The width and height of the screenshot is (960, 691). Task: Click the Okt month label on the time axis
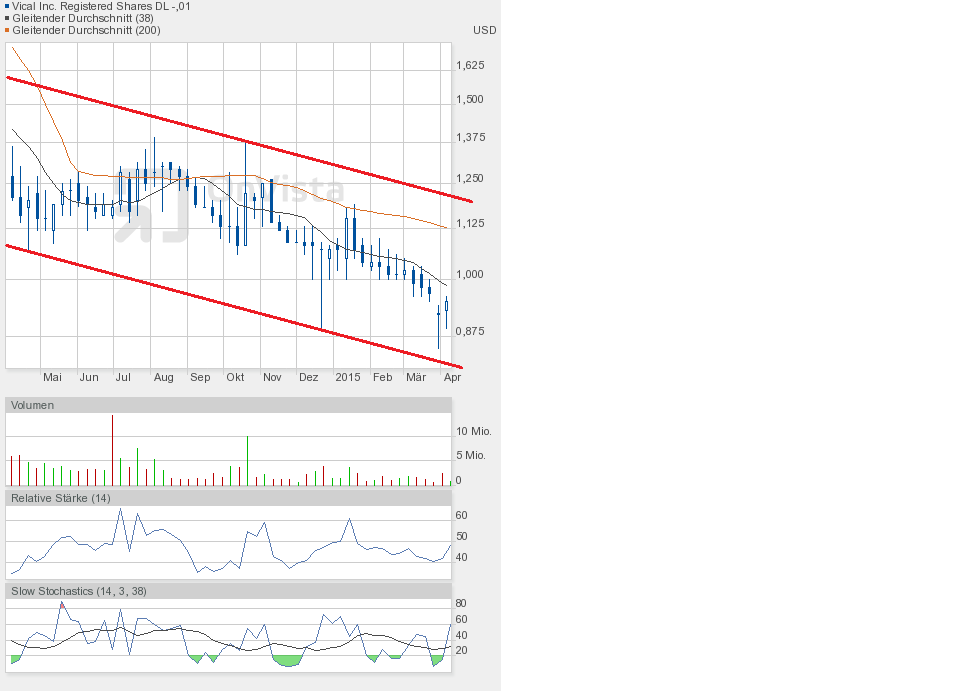point(236,377)
